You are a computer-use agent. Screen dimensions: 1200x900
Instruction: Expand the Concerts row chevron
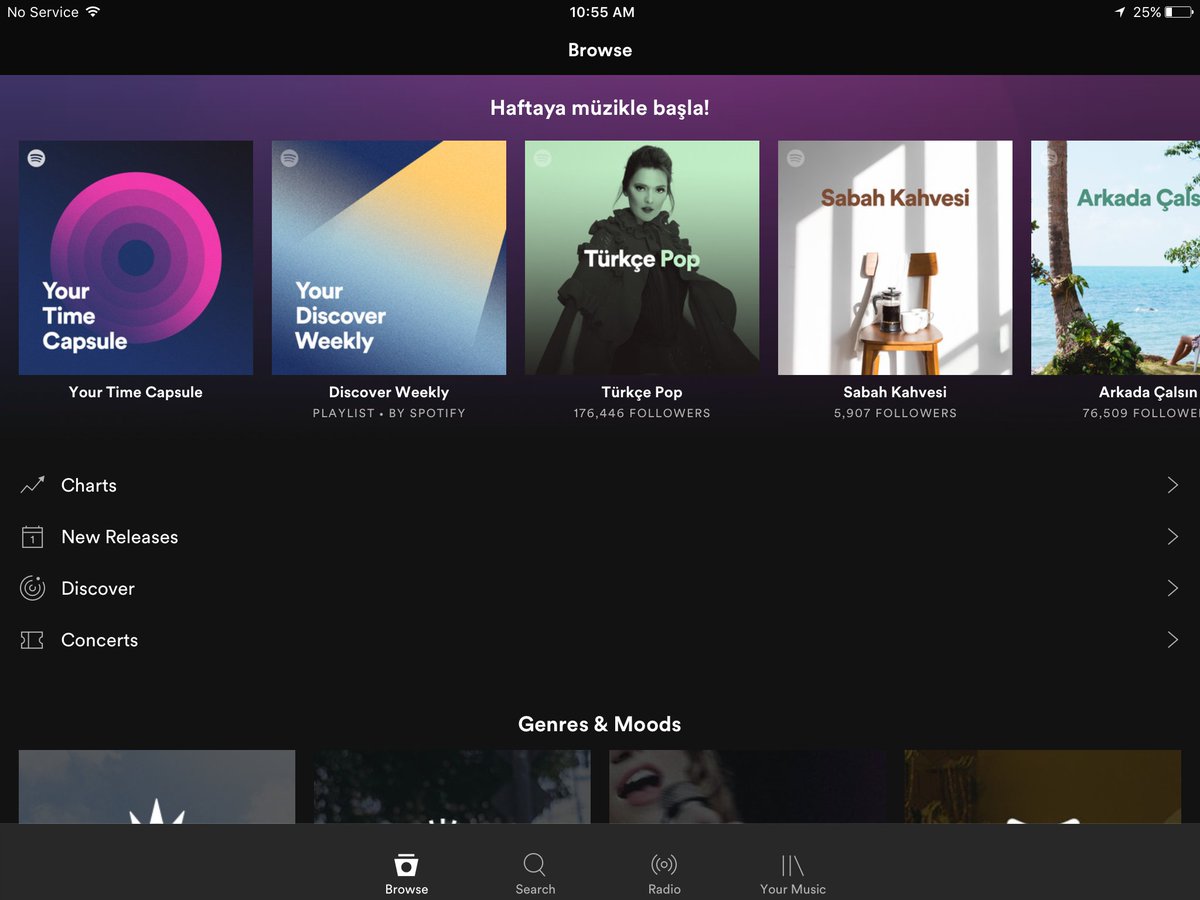point(1173,640)
